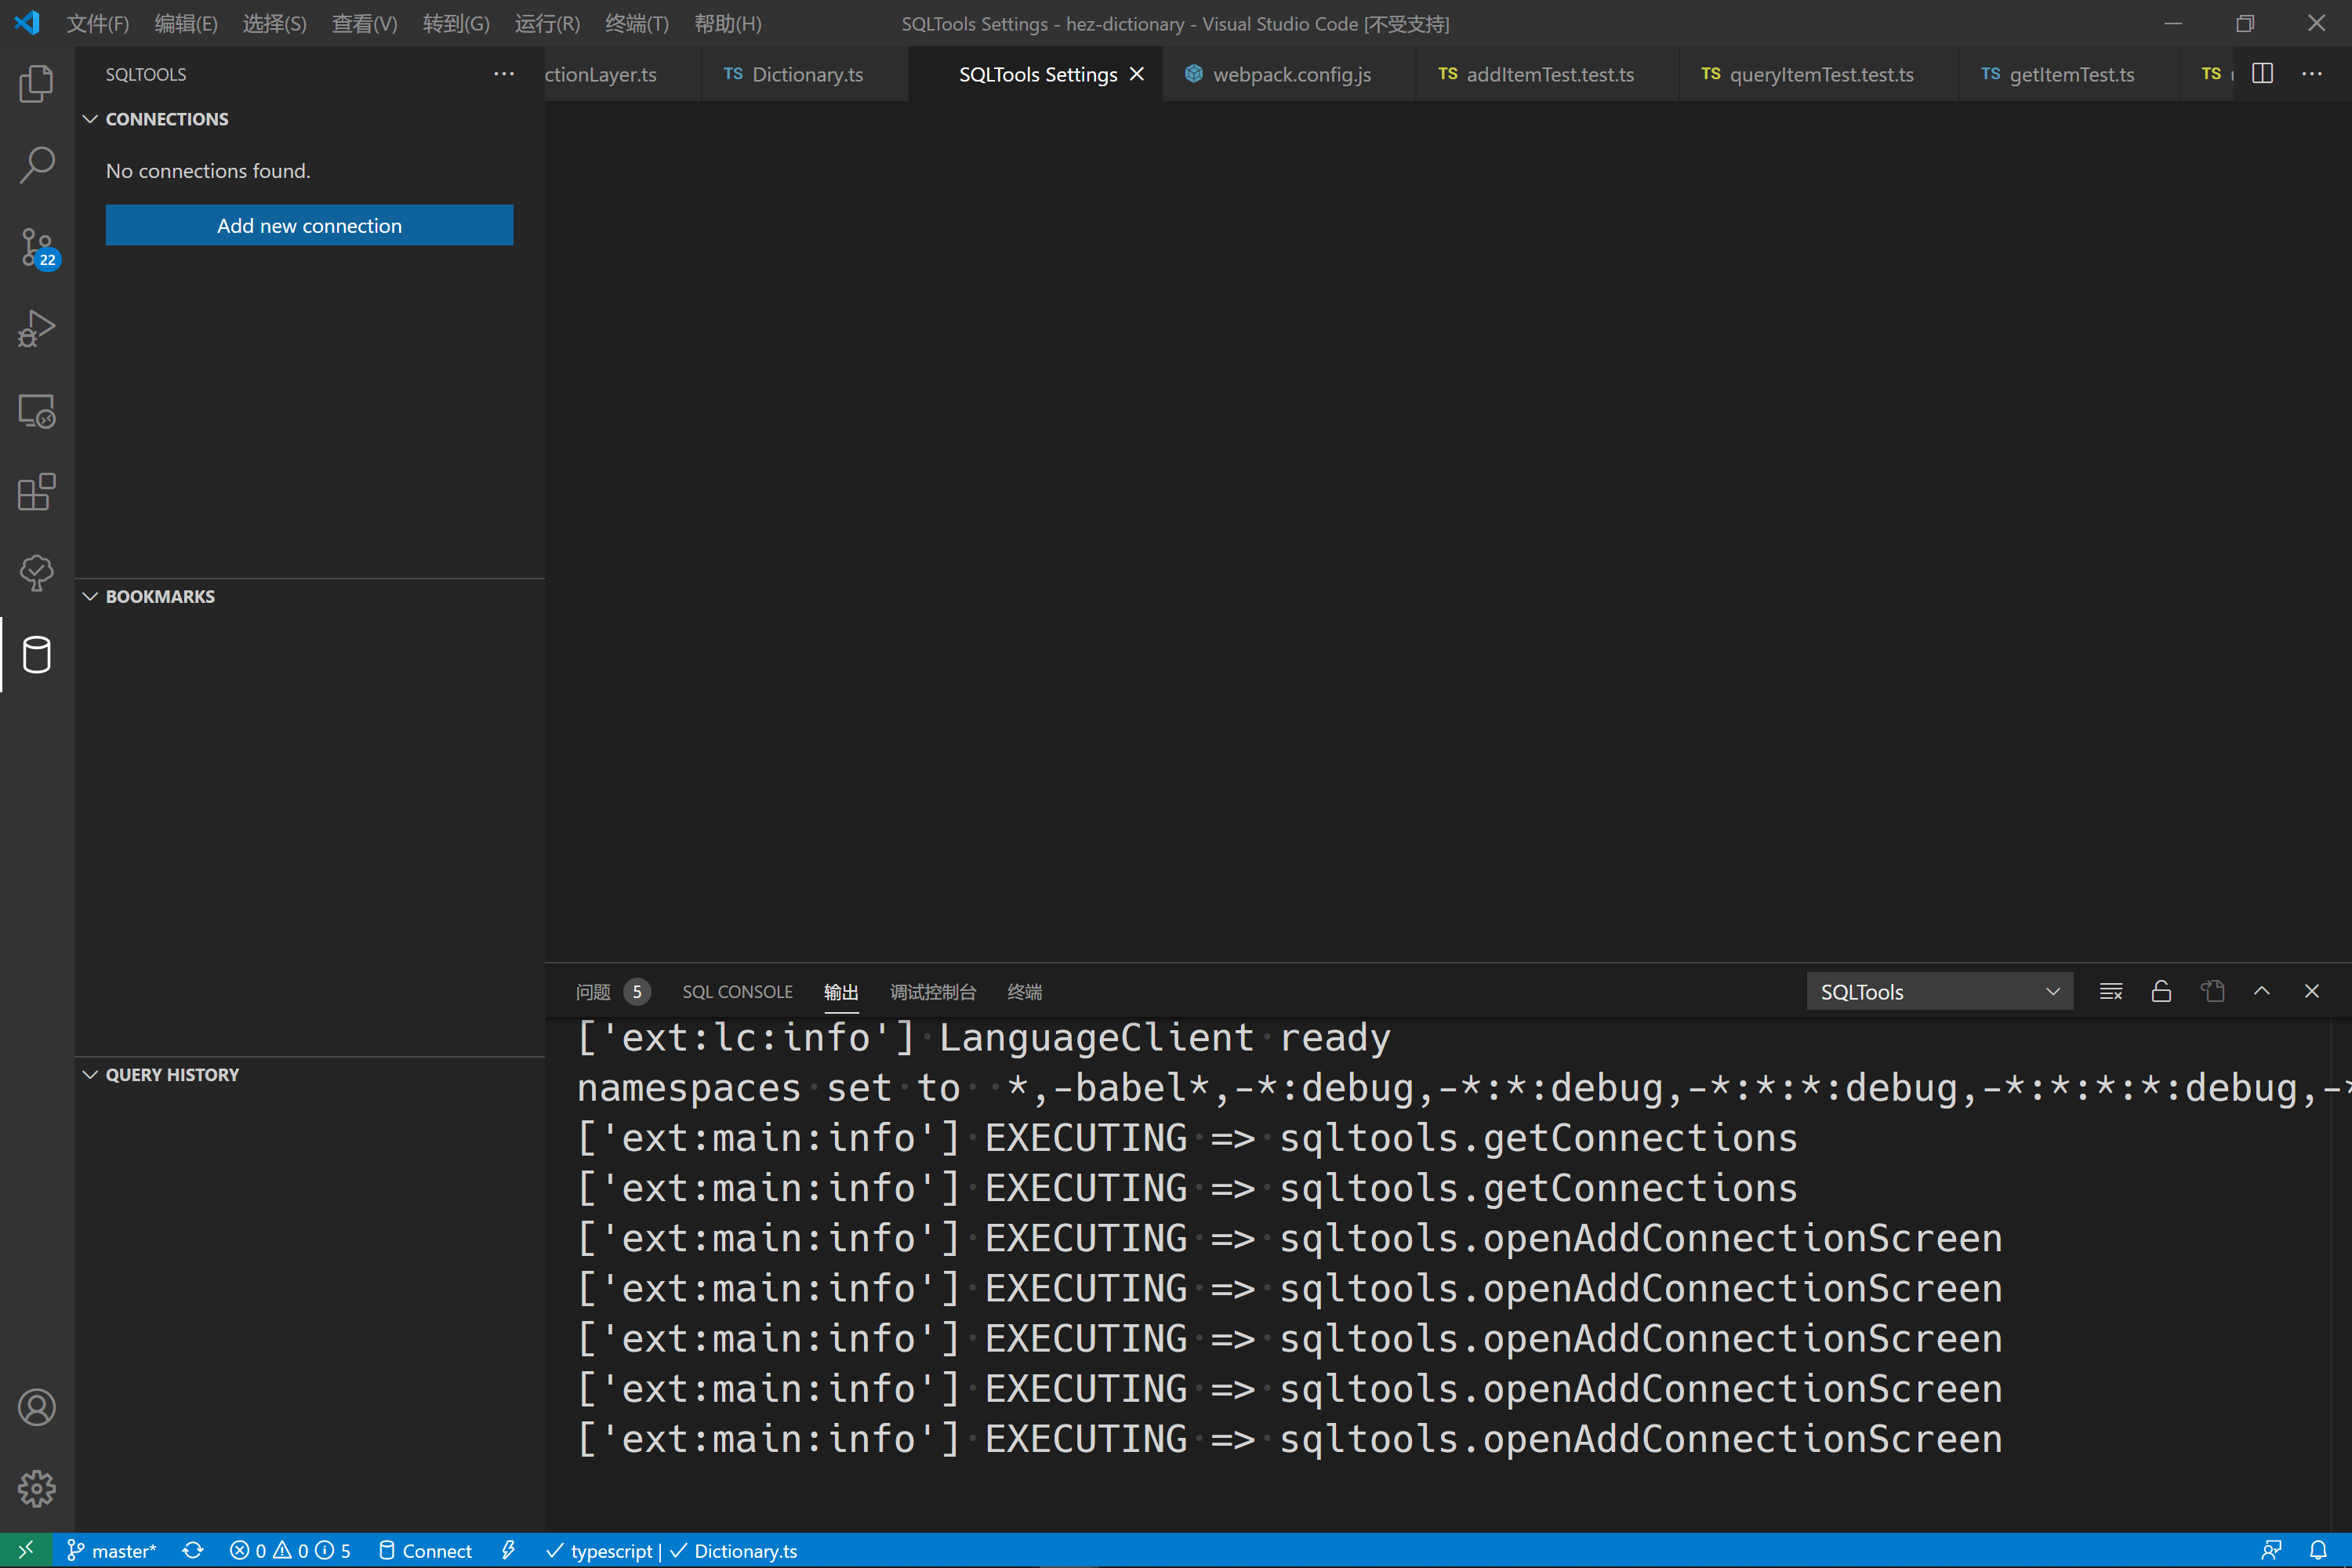Click Add new connection button
This screenshot has height=1568, width=2352.
coord(309,225)
